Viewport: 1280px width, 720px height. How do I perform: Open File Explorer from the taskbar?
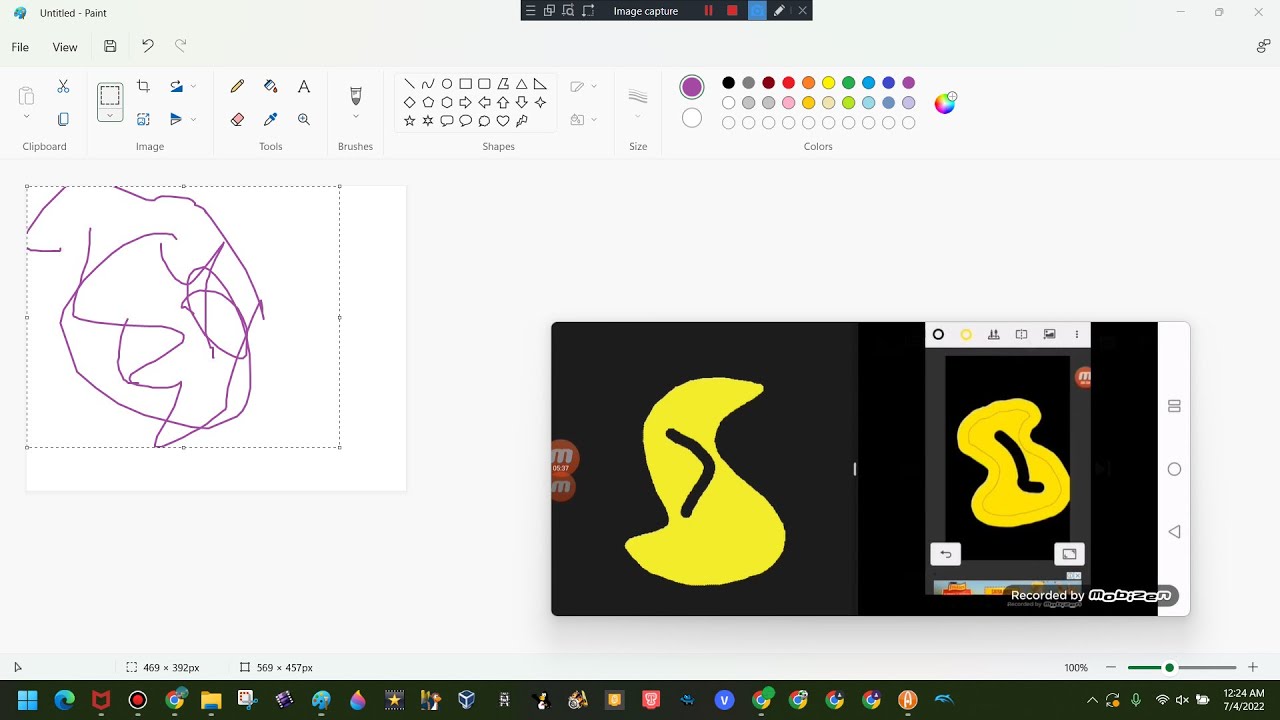211,700
